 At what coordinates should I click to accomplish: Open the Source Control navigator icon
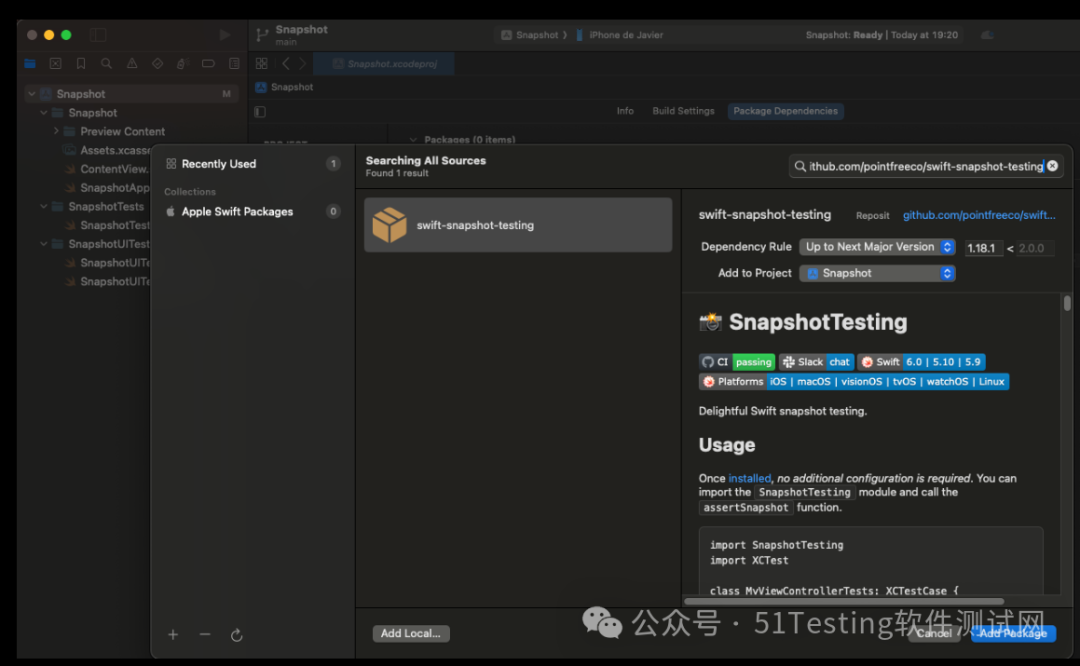[56, 63]
